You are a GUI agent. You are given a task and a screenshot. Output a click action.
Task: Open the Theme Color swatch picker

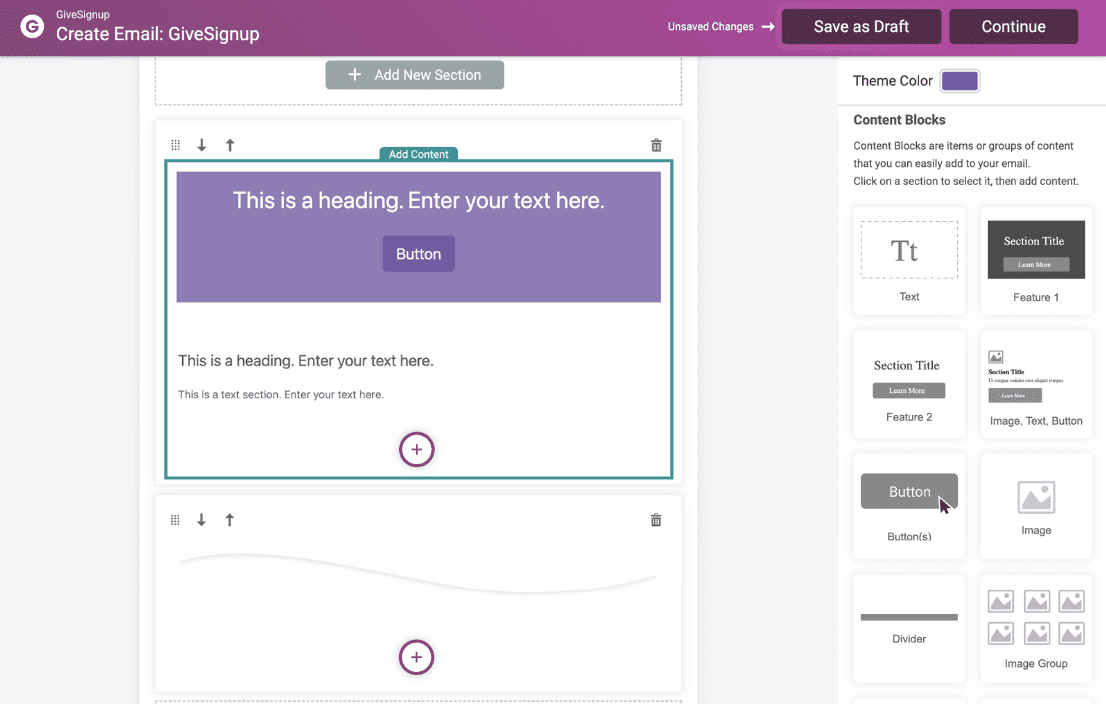coord(959,81)
